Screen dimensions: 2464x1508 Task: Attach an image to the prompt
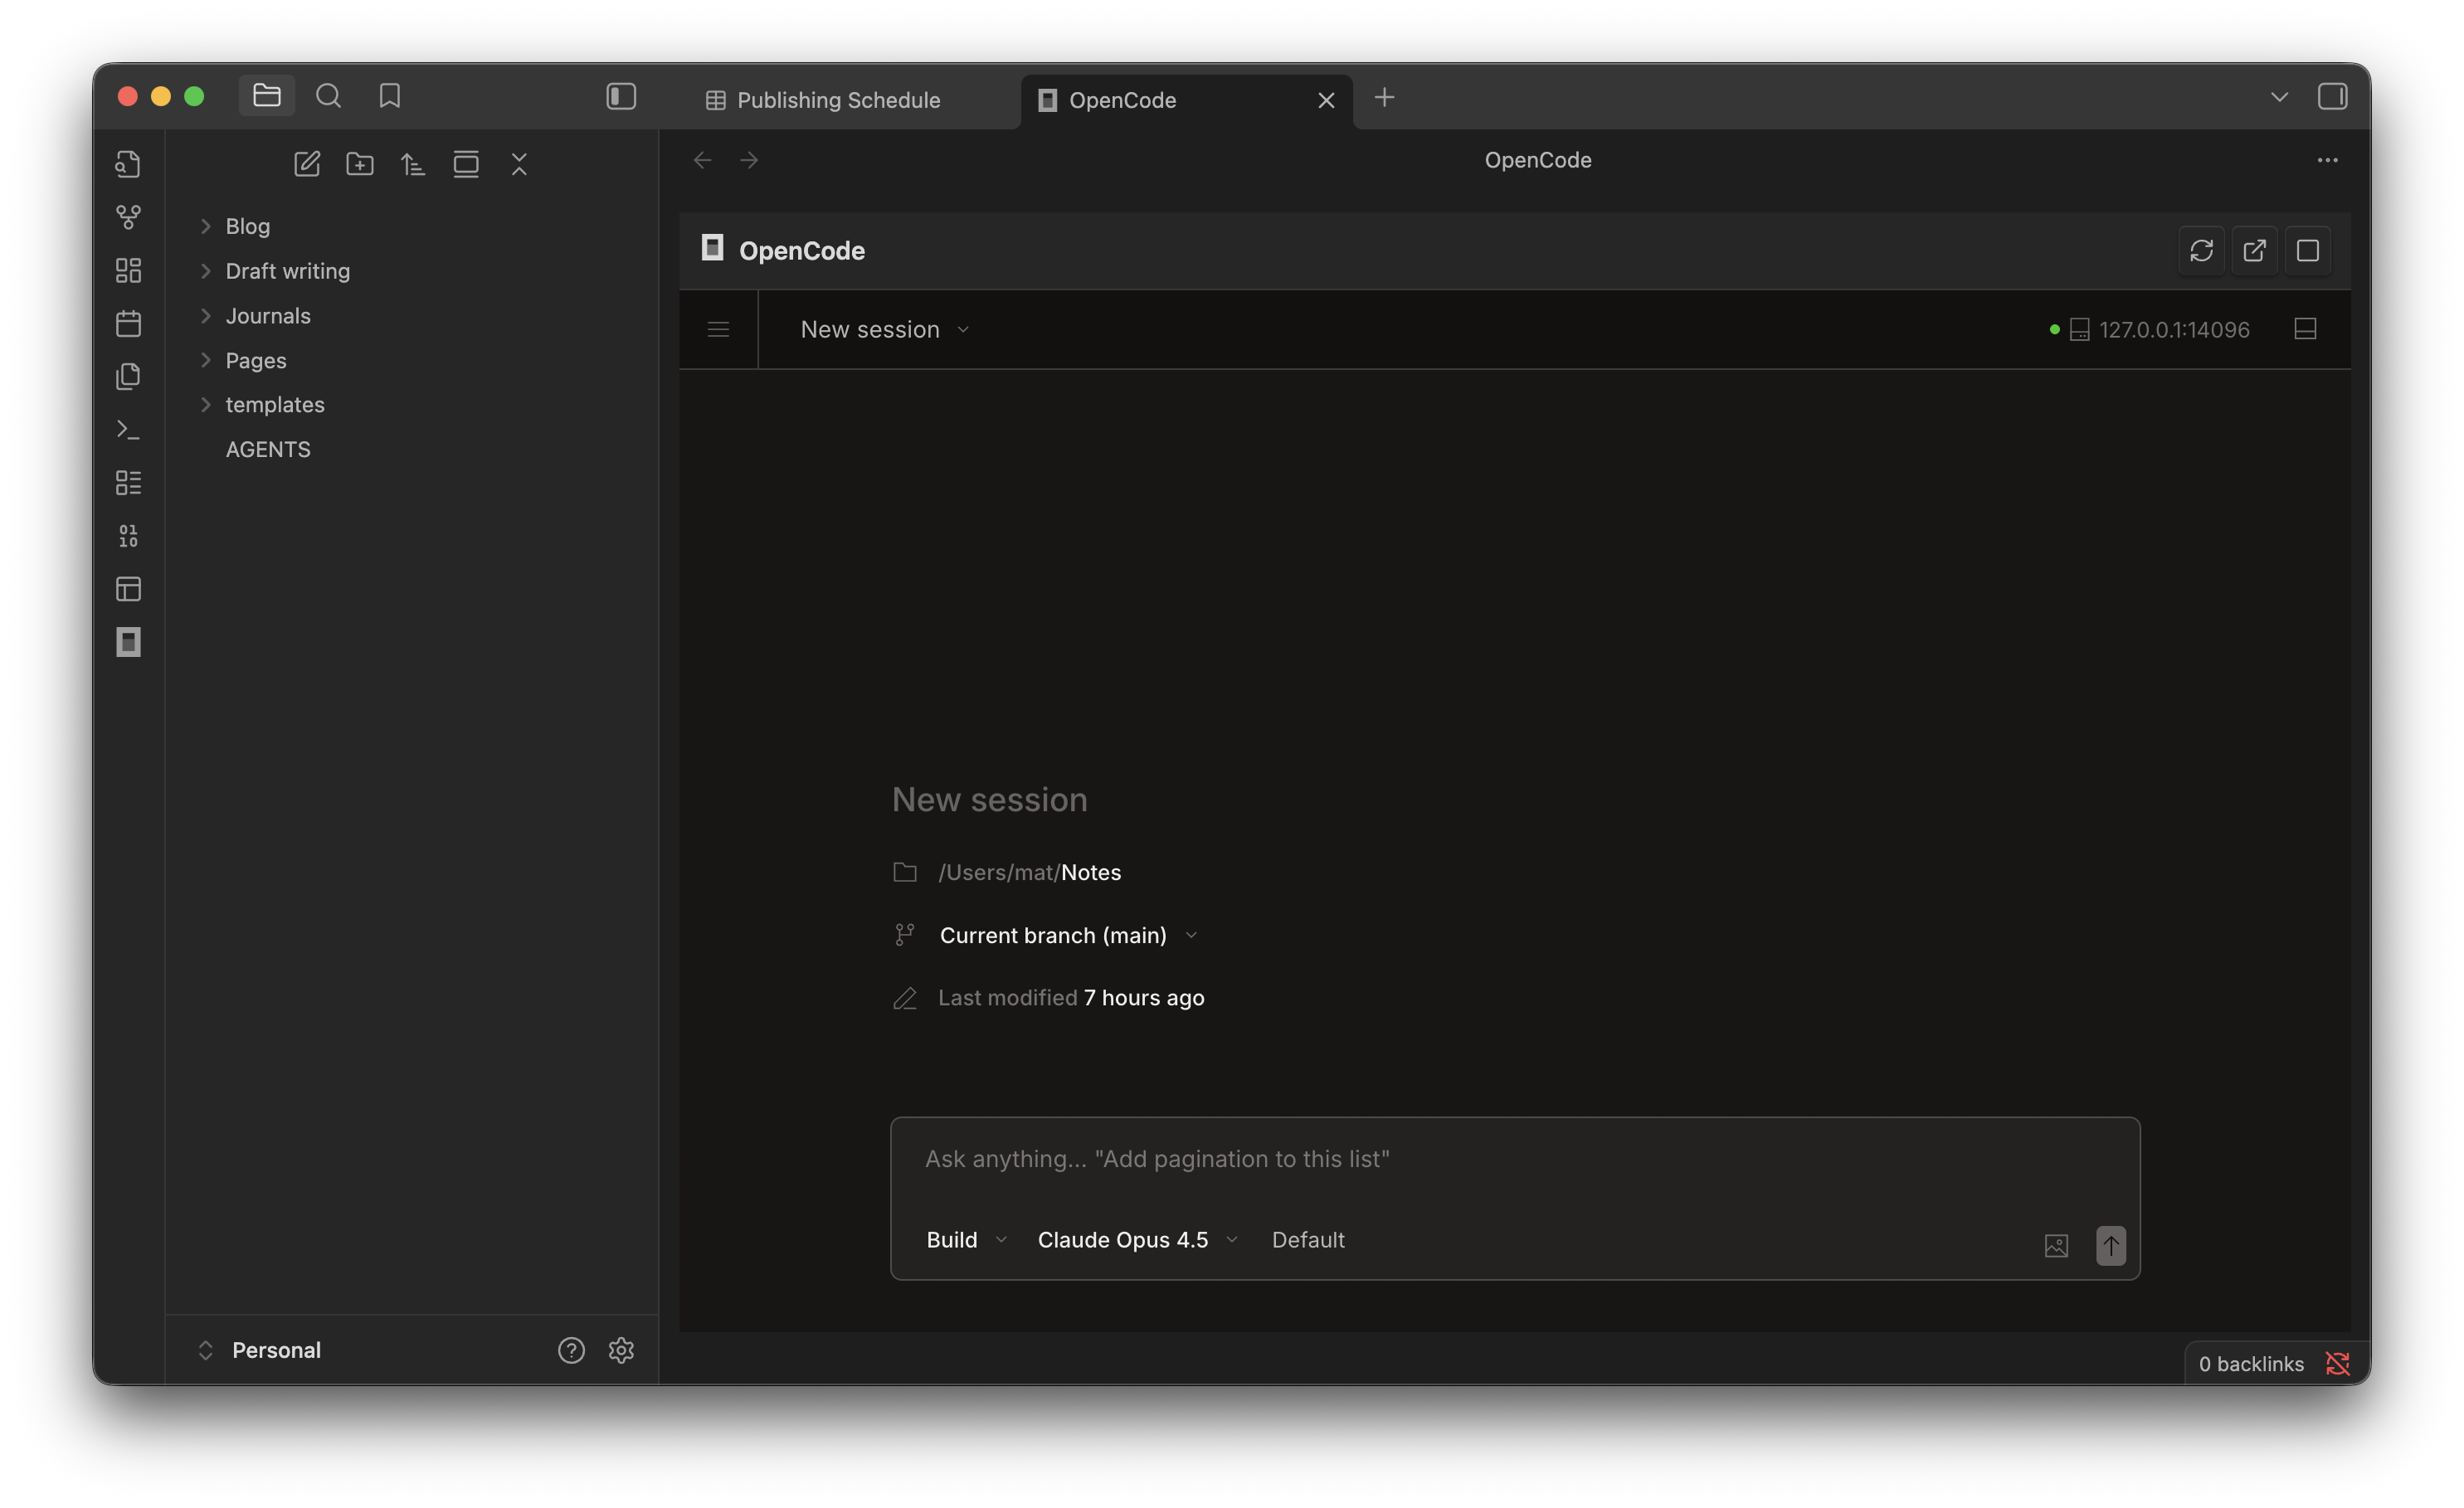tap(2056, 1245)
